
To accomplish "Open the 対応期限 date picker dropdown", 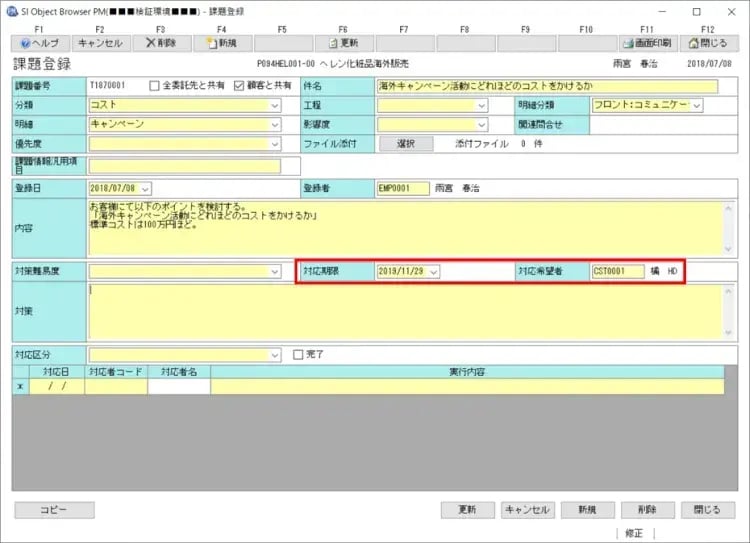I will pos(433,271).
